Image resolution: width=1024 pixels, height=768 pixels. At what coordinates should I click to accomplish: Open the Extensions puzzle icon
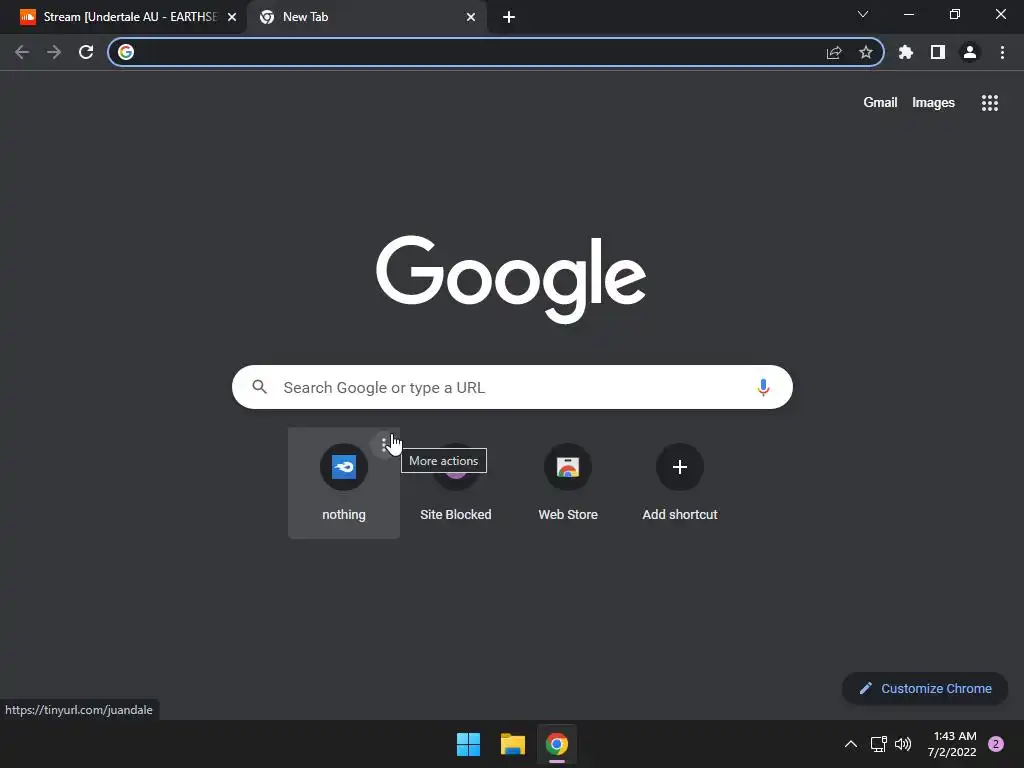pyautogui.click(x=906, y=52)
